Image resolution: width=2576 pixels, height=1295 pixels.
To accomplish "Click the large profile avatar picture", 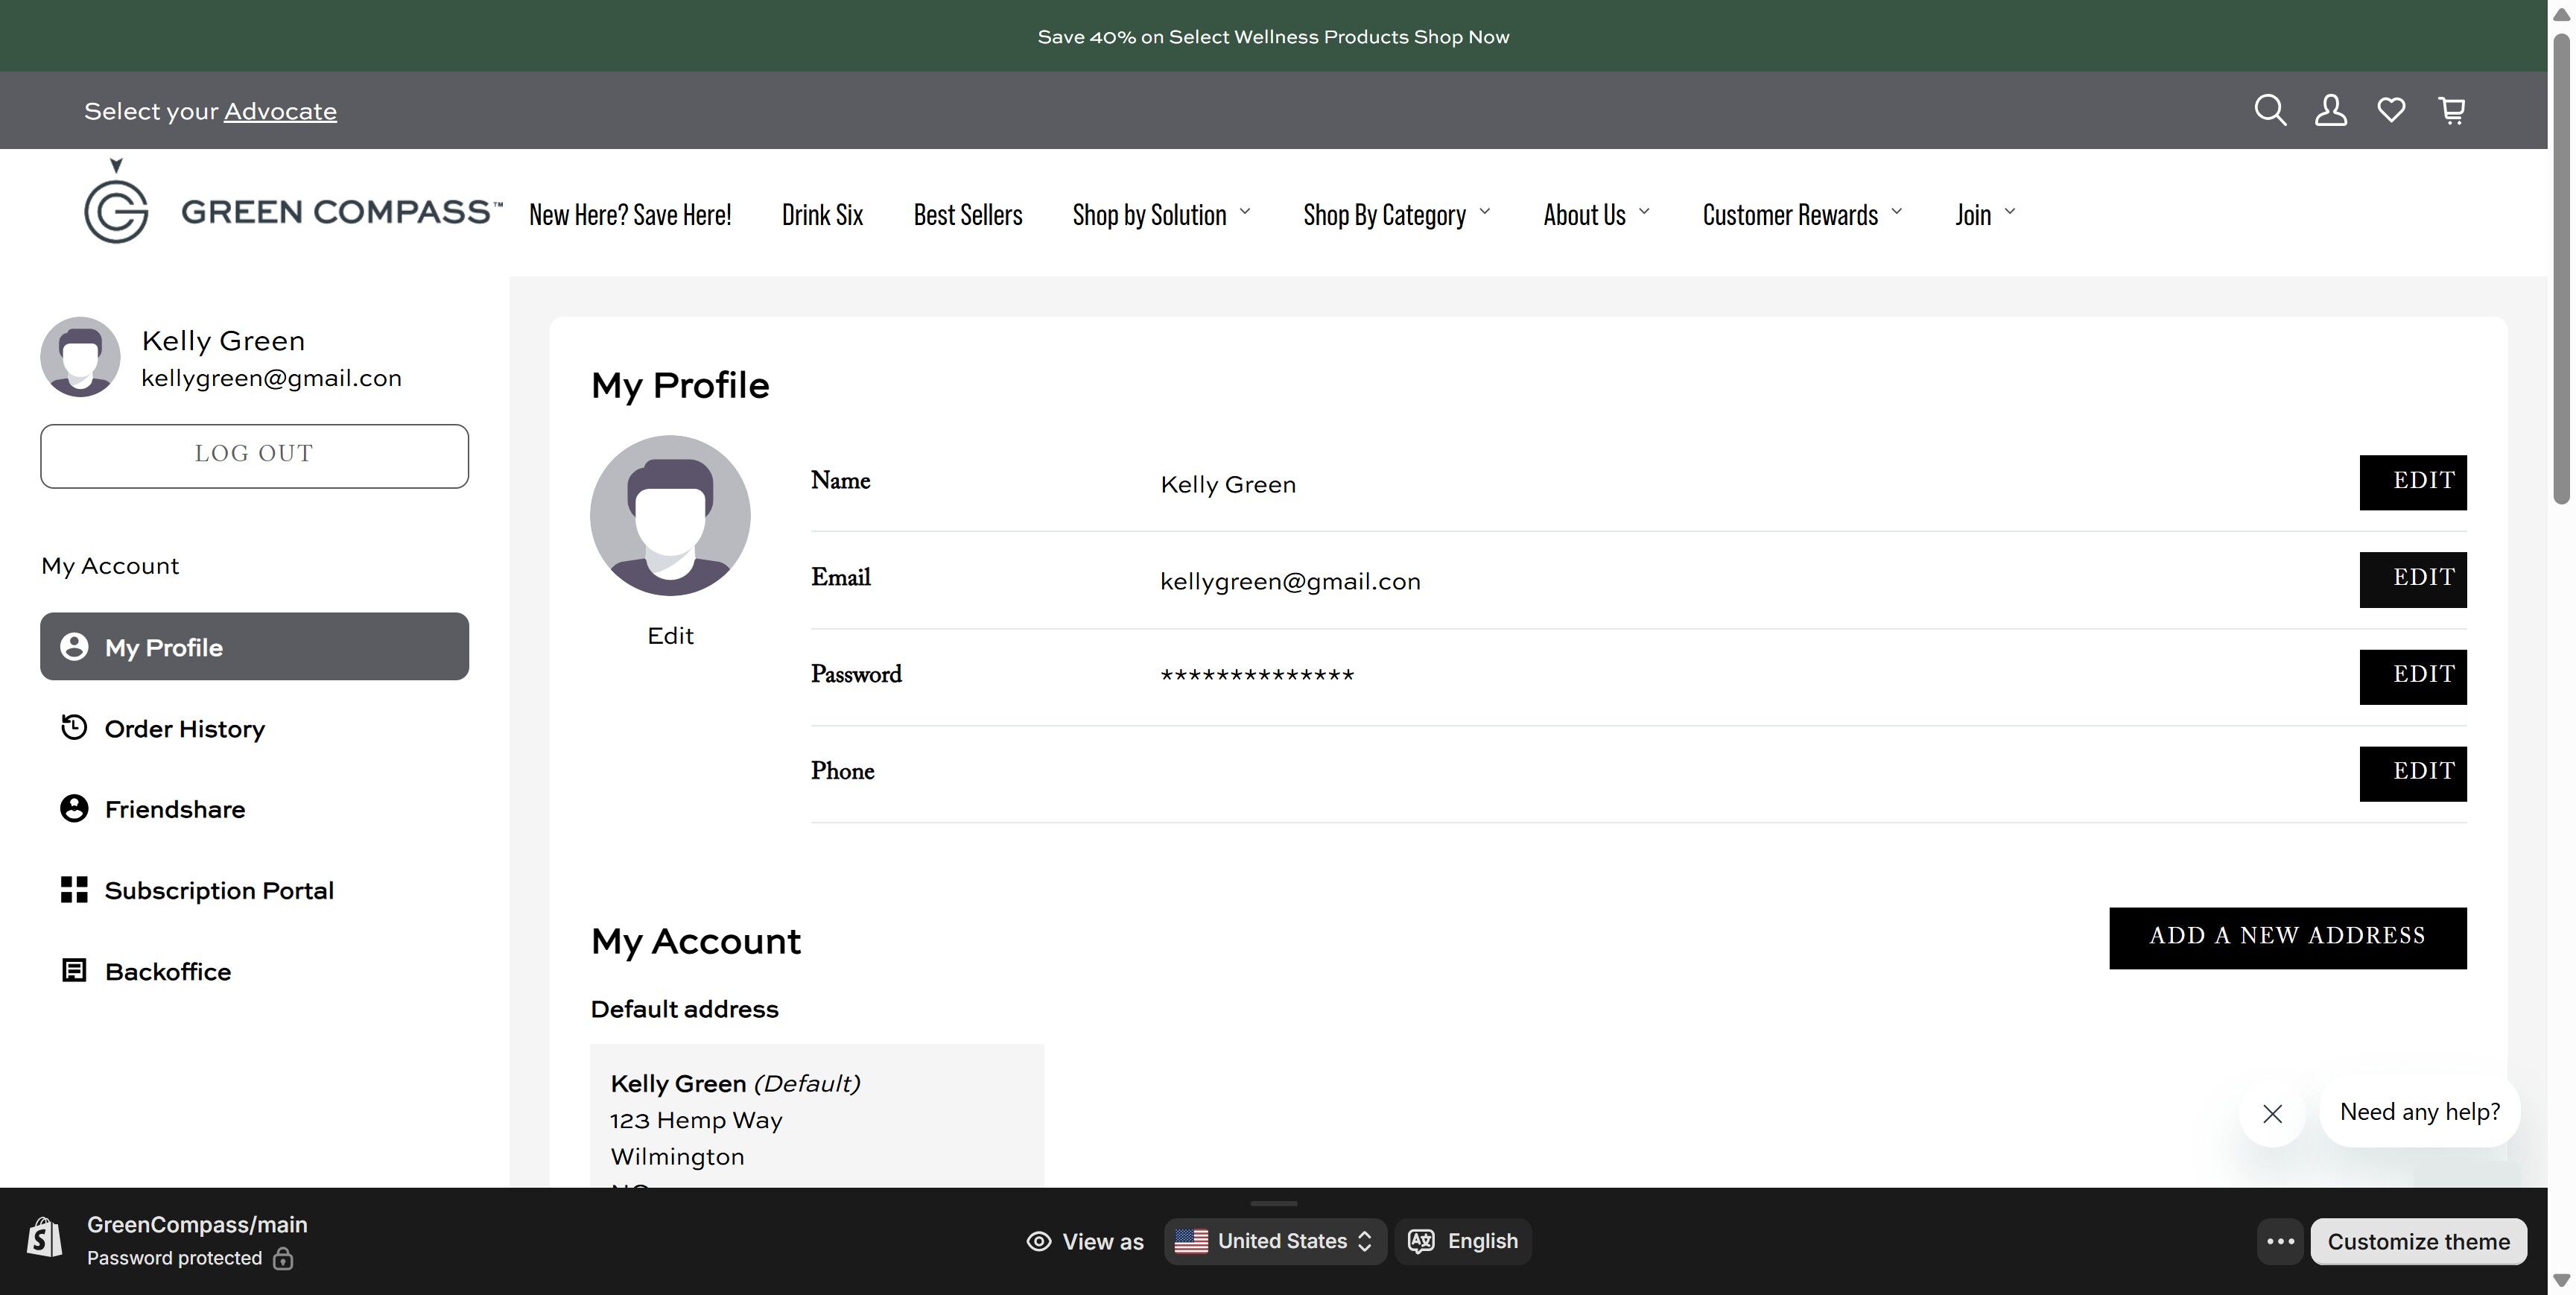I will coord(670,515).
